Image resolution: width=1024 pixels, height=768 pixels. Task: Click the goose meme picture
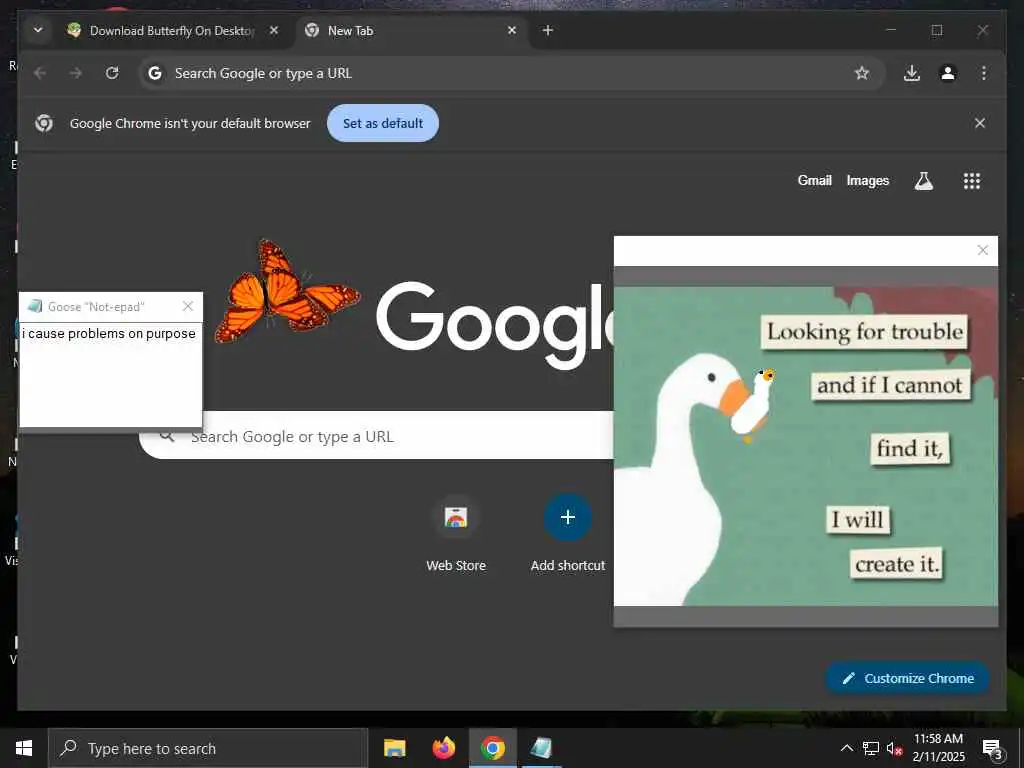click(x=806, y=446)
